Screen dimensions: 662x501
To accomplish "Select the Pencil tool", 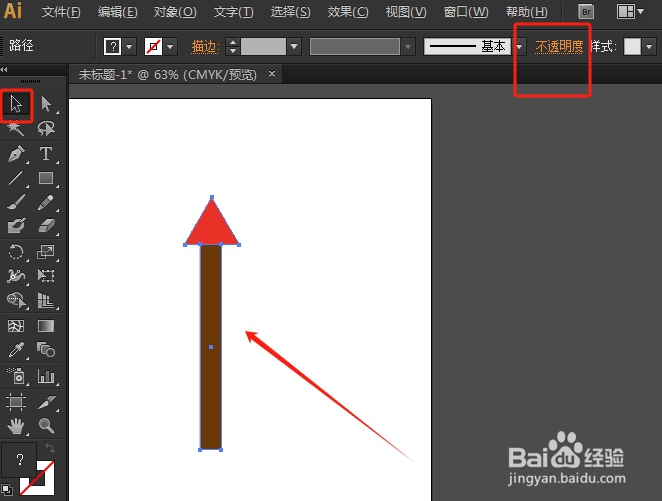I will tap(46, 202).
